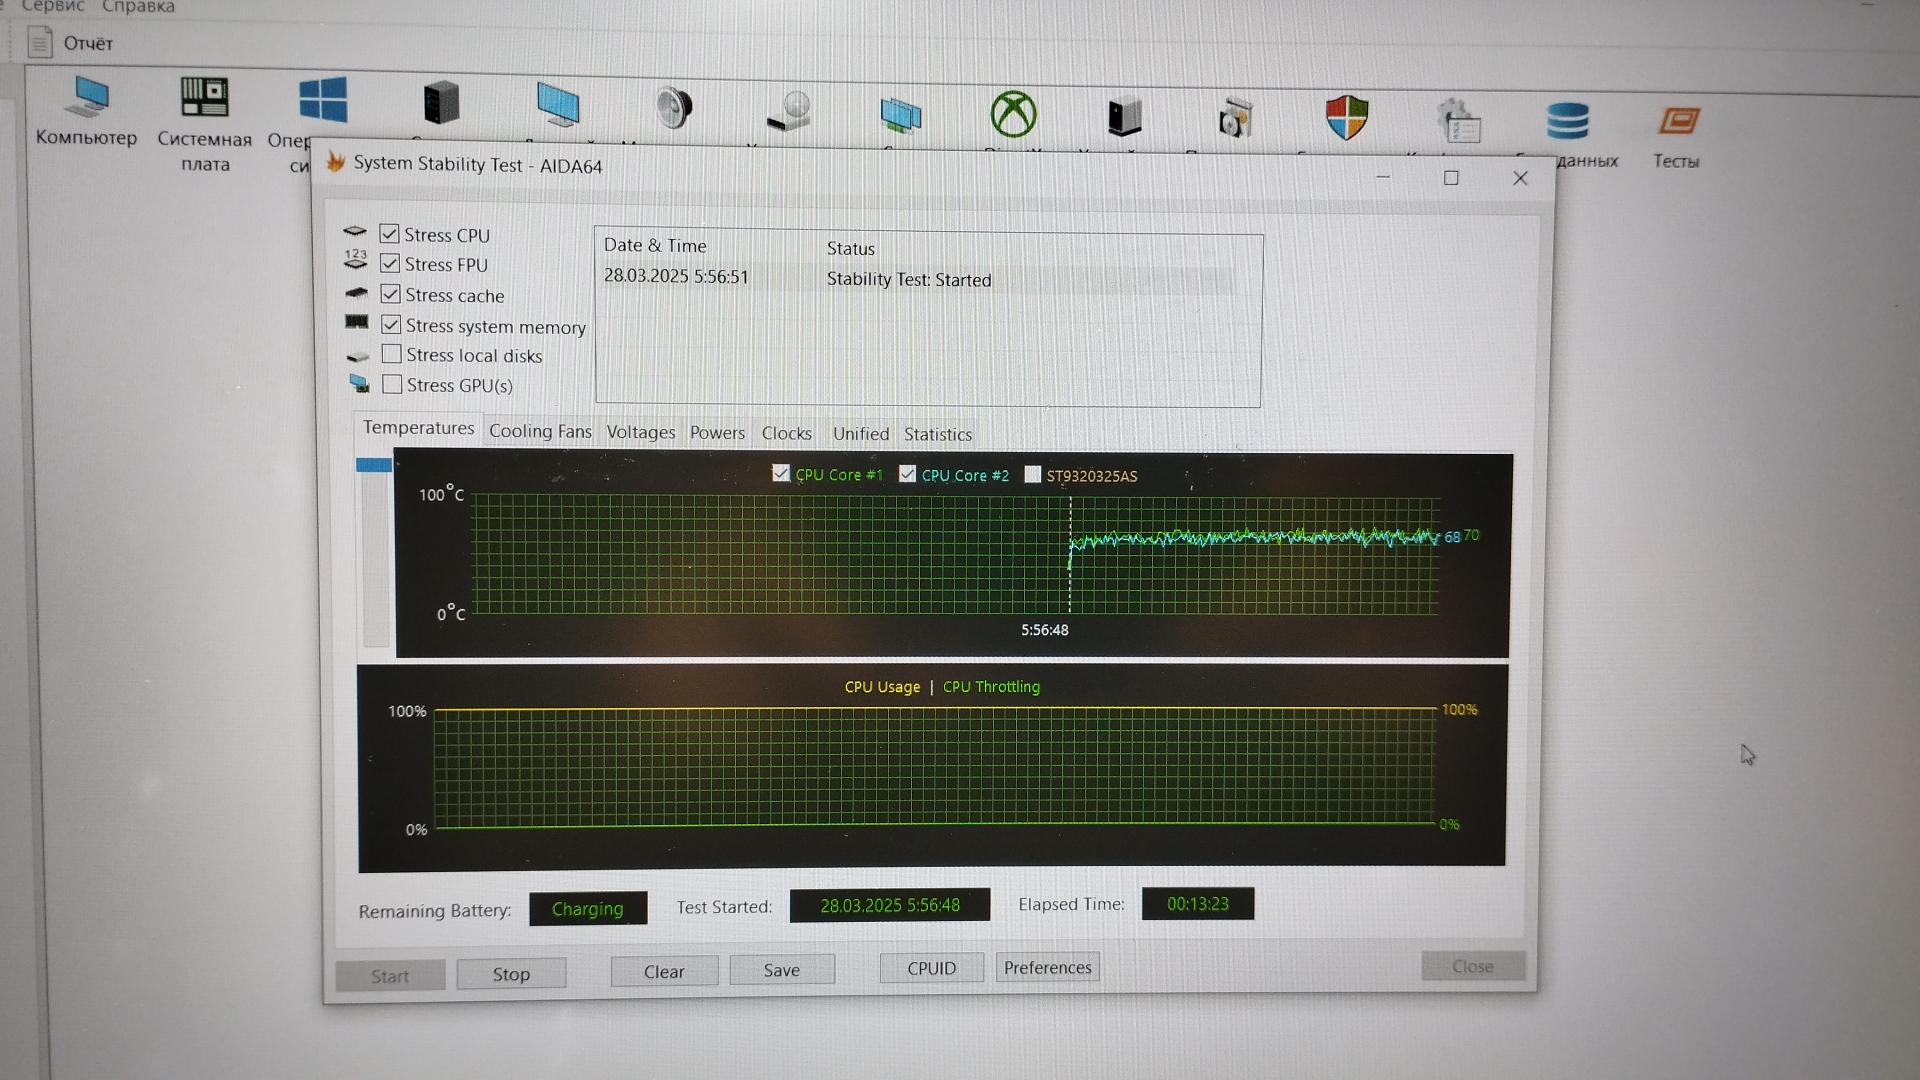This screenshot has width=1920, height=1080.
Task: Open the Справка menu
Action: point(138,7)
